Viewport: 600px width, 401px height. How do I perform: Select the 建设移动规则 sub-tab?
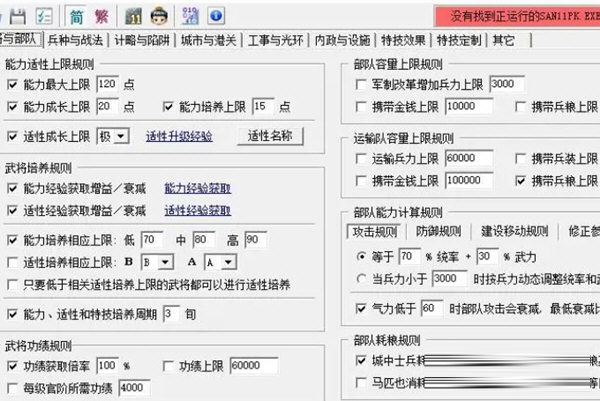tap(514, 231)
